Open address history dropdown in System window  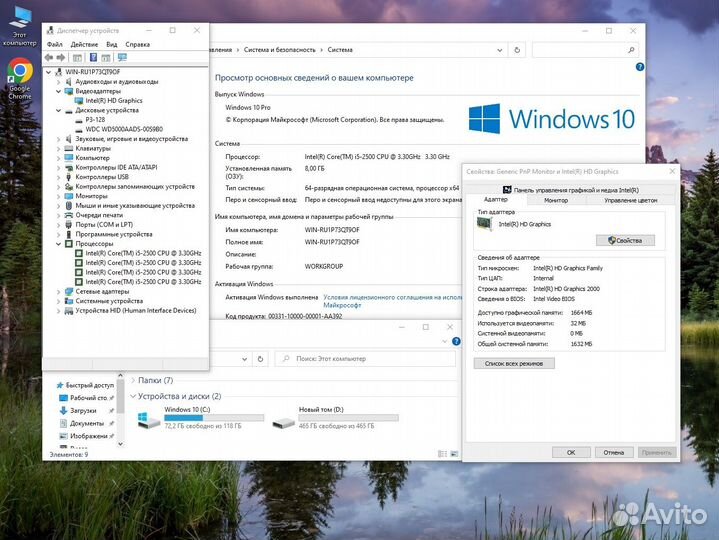[500, 50]
